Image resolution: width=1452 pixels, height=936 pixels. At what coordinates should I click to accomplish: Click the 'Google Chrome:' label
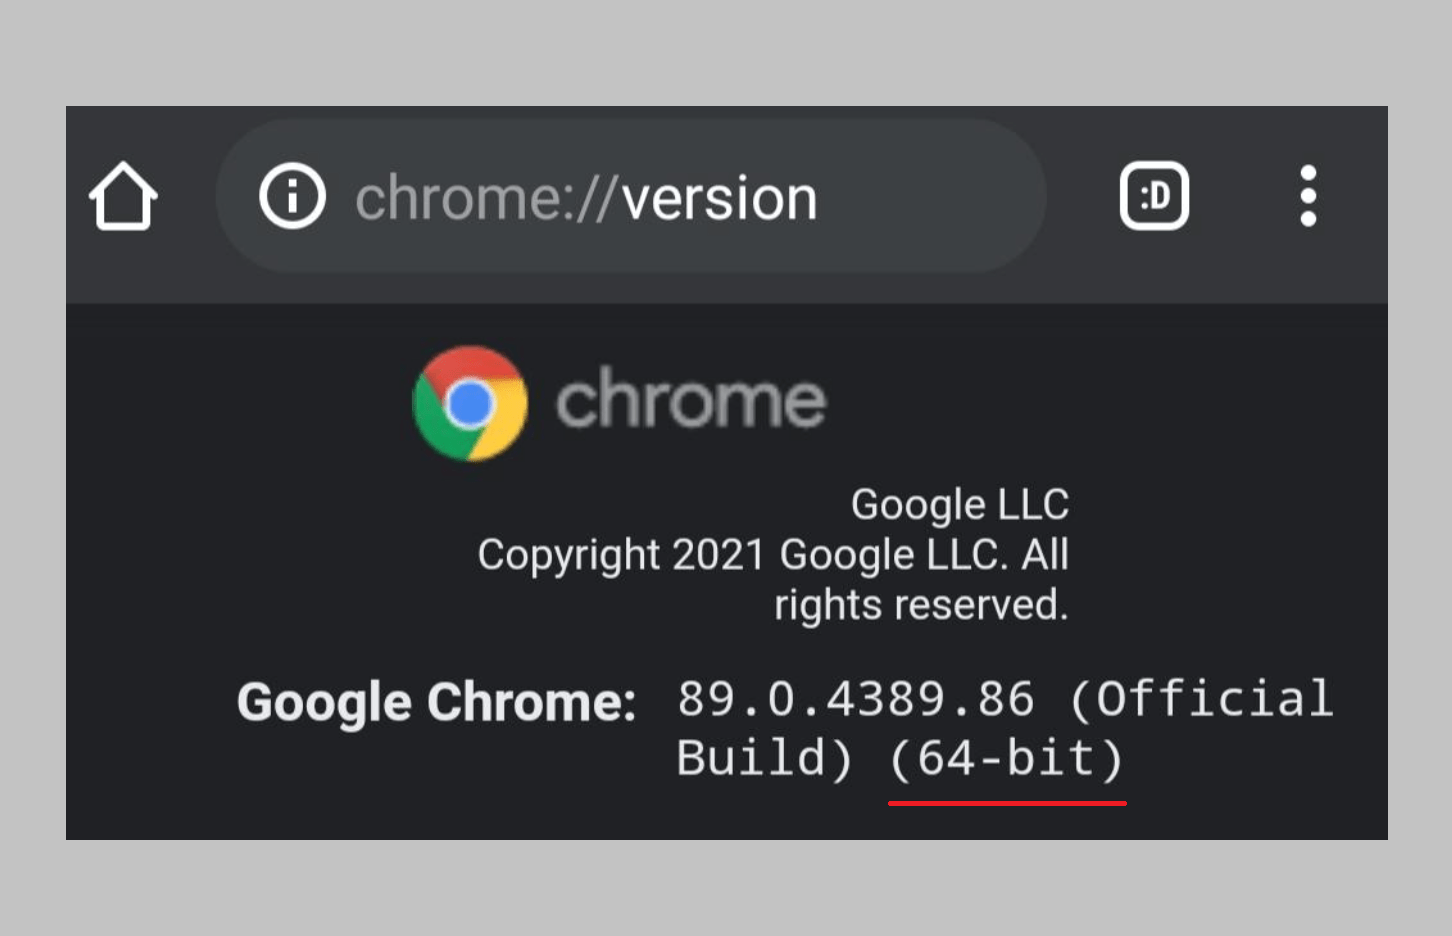click(436, 701)
